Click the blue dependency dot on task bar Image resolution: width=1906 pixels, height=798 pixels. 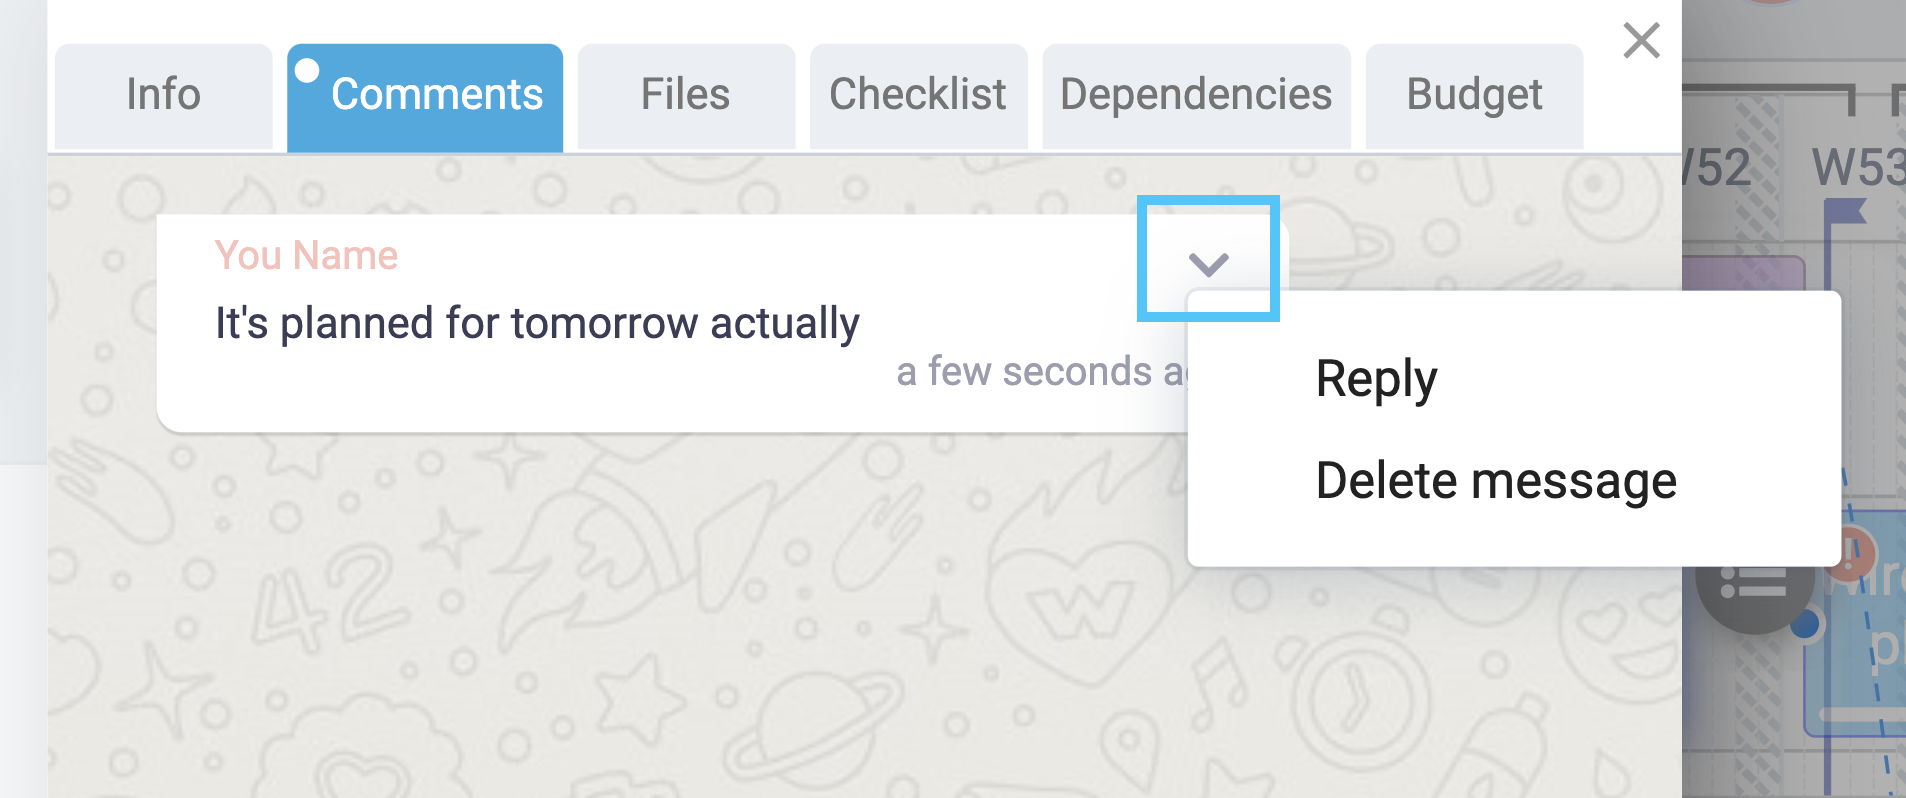pos(1805,625)
